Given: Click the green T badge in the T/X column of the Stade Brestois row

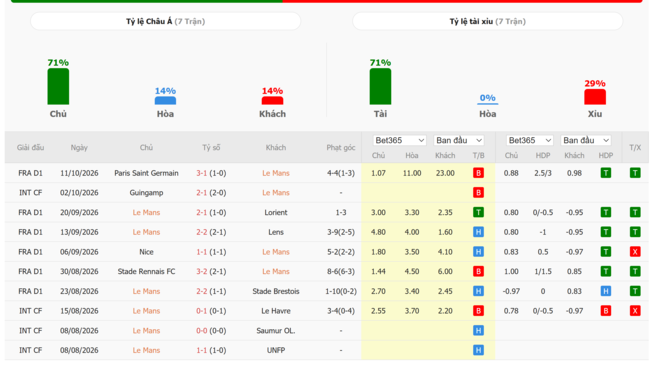Looking at the screenshot, I should coord(635,291).
